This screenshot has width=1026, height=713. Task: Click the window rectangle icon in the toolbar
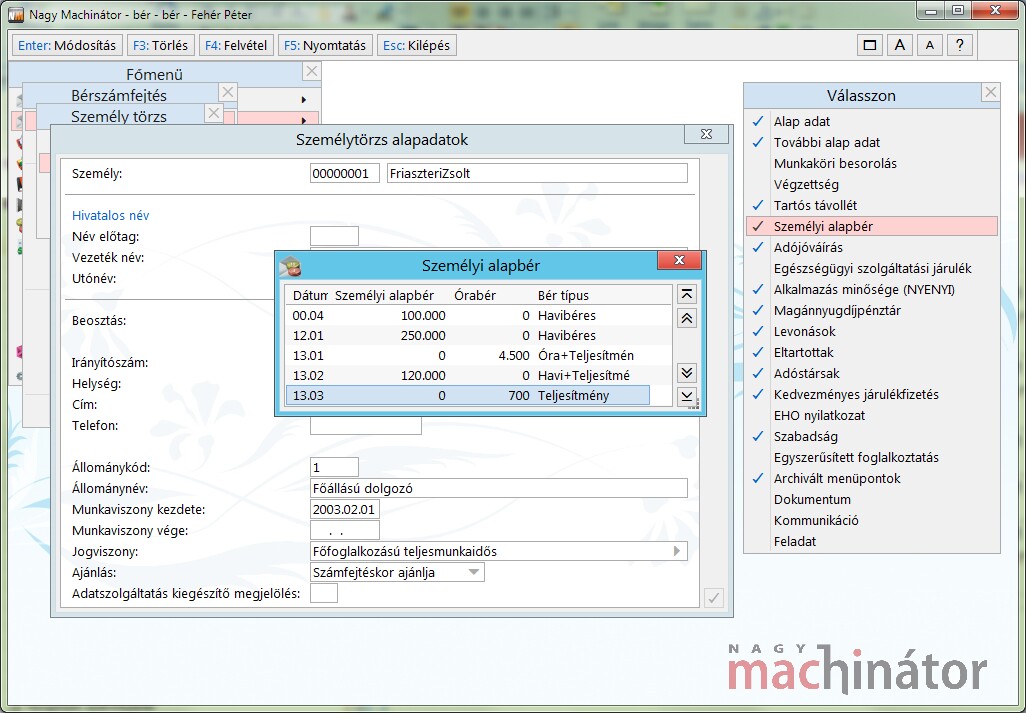click(x=870, y=45)
